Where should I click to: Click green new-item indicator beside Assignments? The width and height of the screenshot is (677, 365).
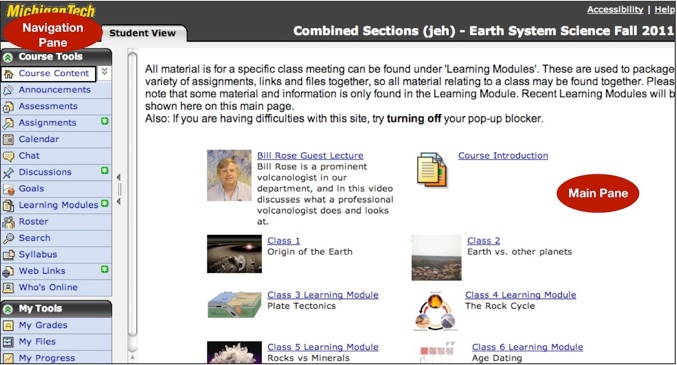104,121
